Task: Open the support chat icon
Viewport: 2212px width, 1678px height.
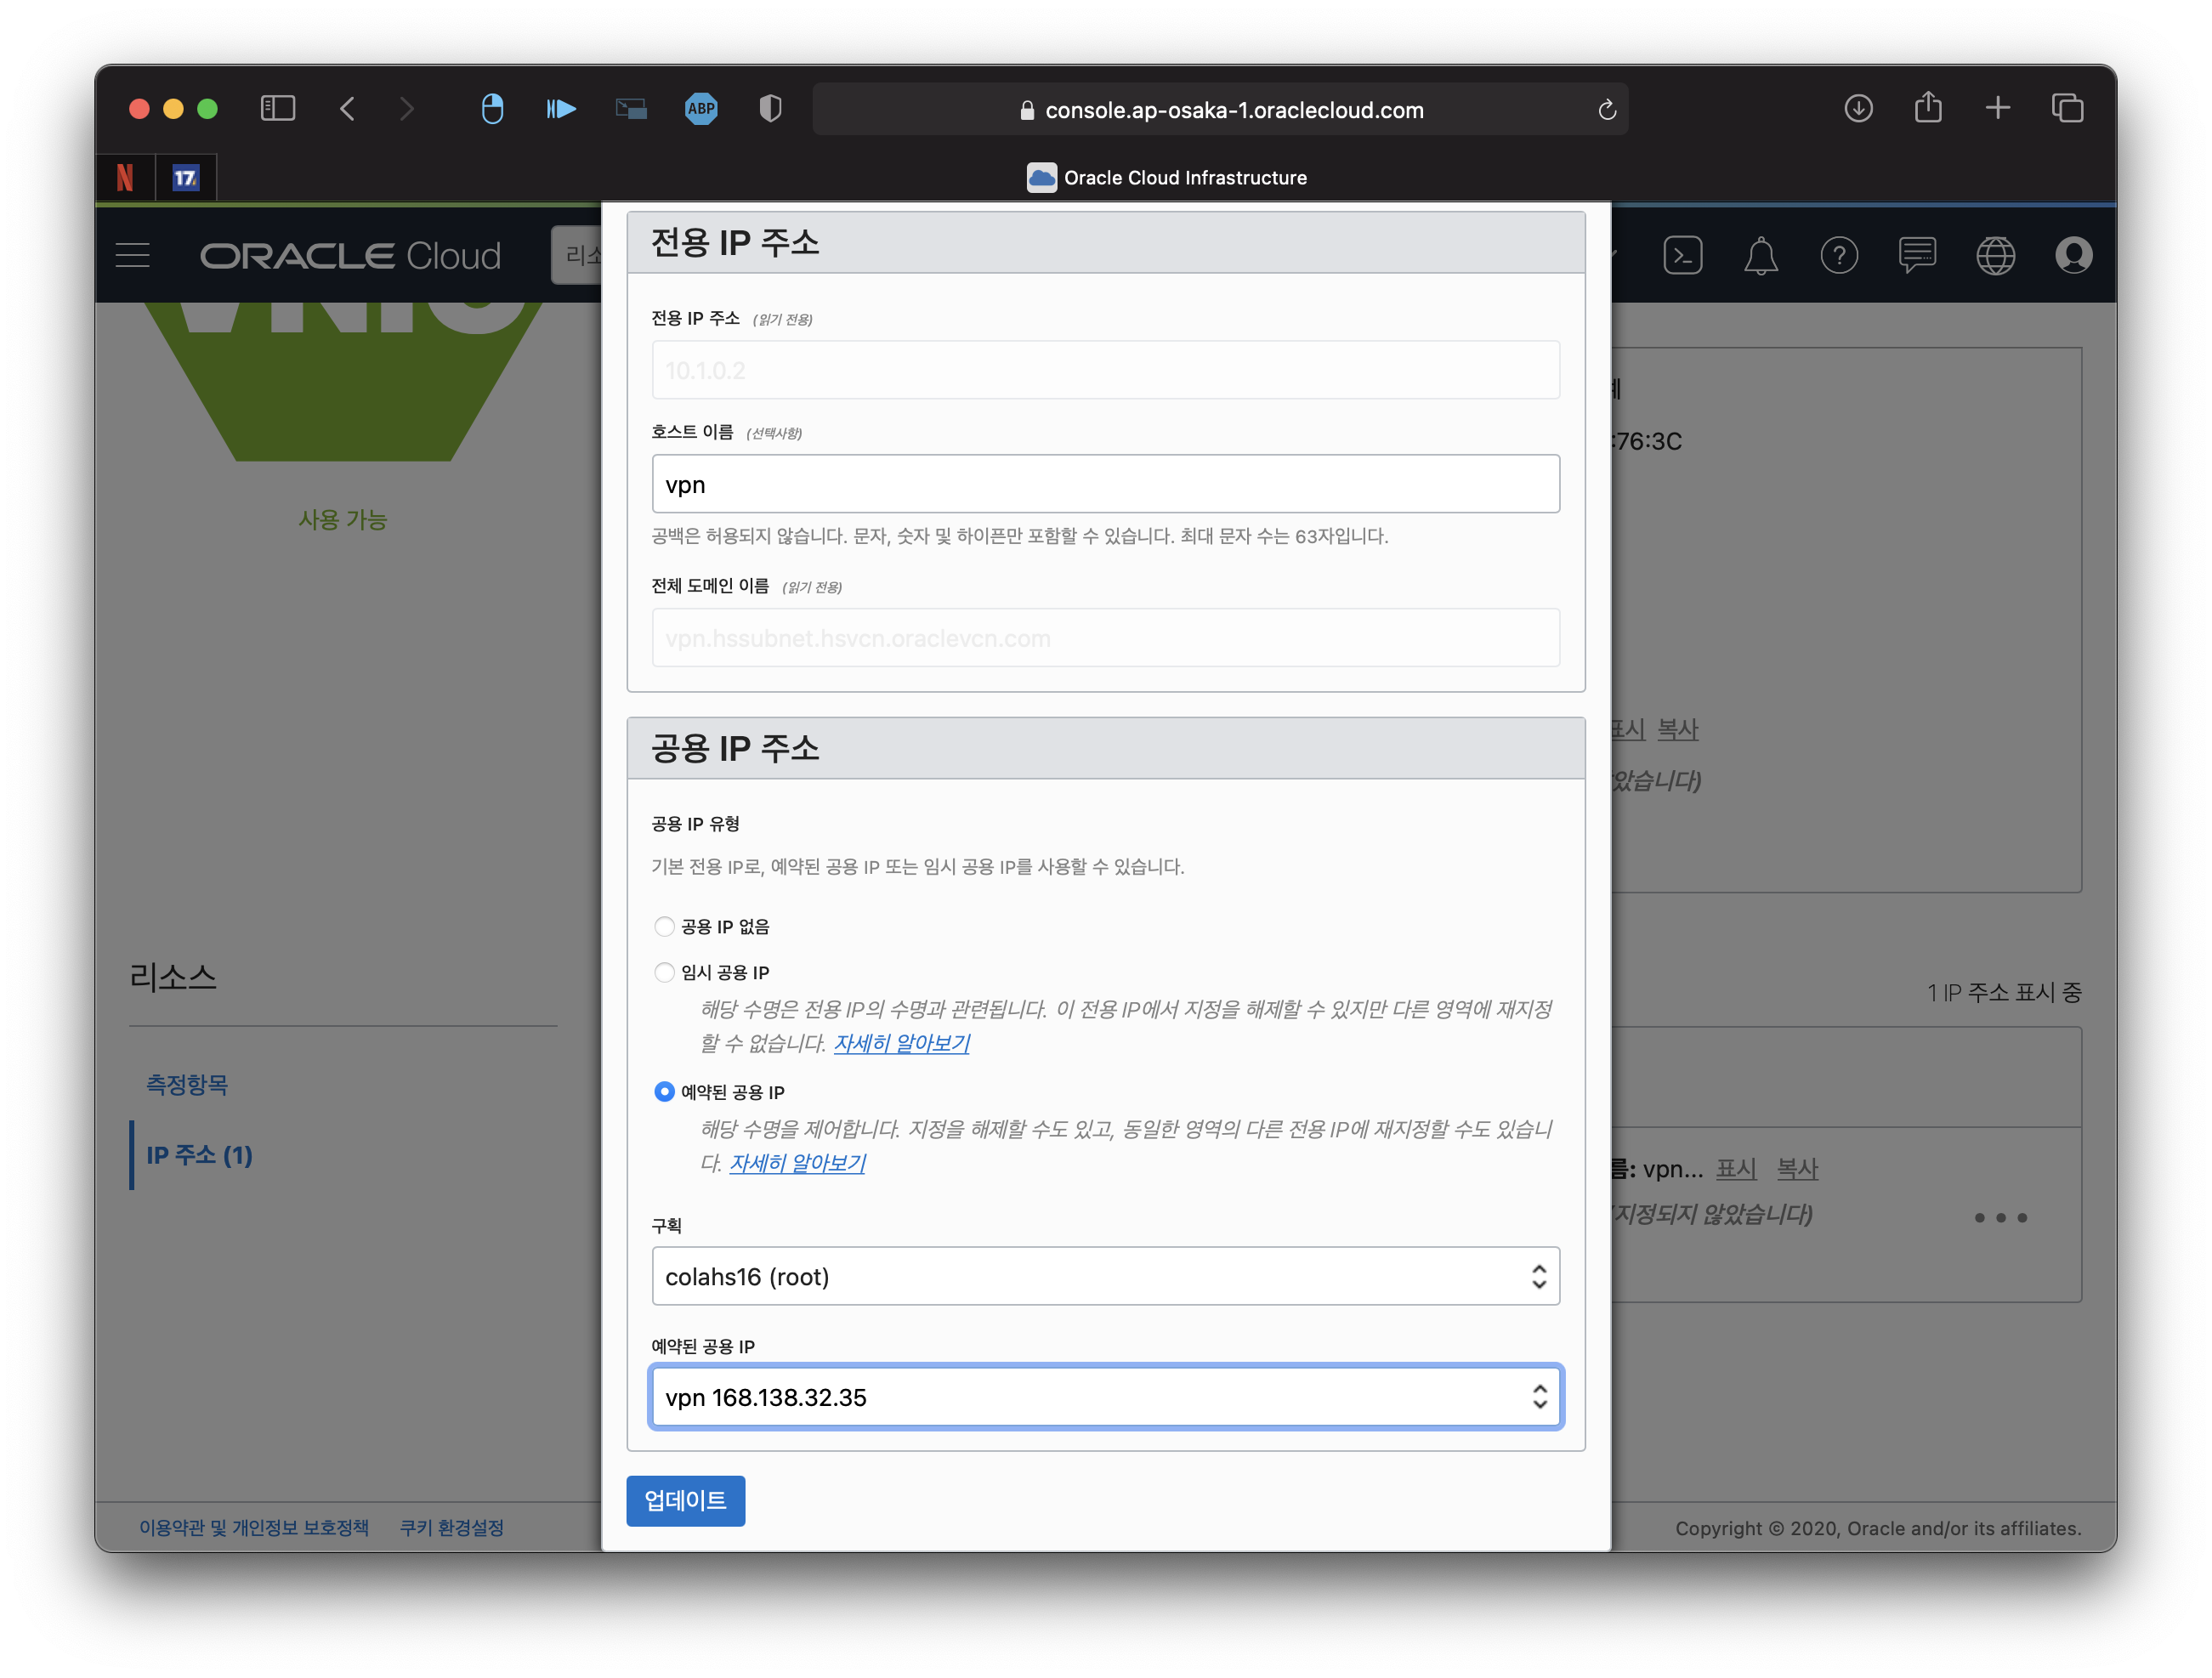Action: point(1916,255)
